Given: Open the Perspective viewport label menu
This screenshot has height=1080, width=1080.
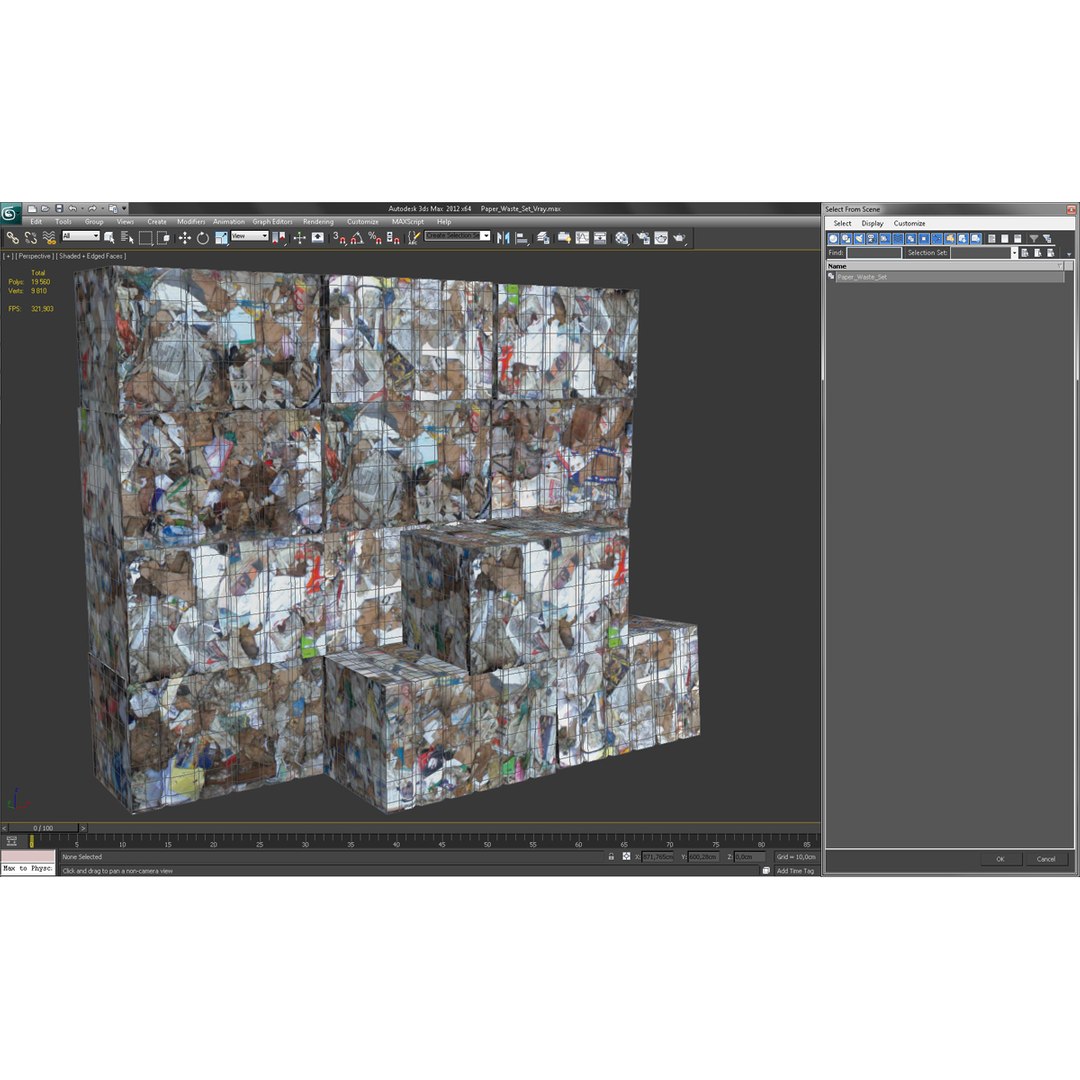Looking at the screenshot, I should click(x=34, y=256).
